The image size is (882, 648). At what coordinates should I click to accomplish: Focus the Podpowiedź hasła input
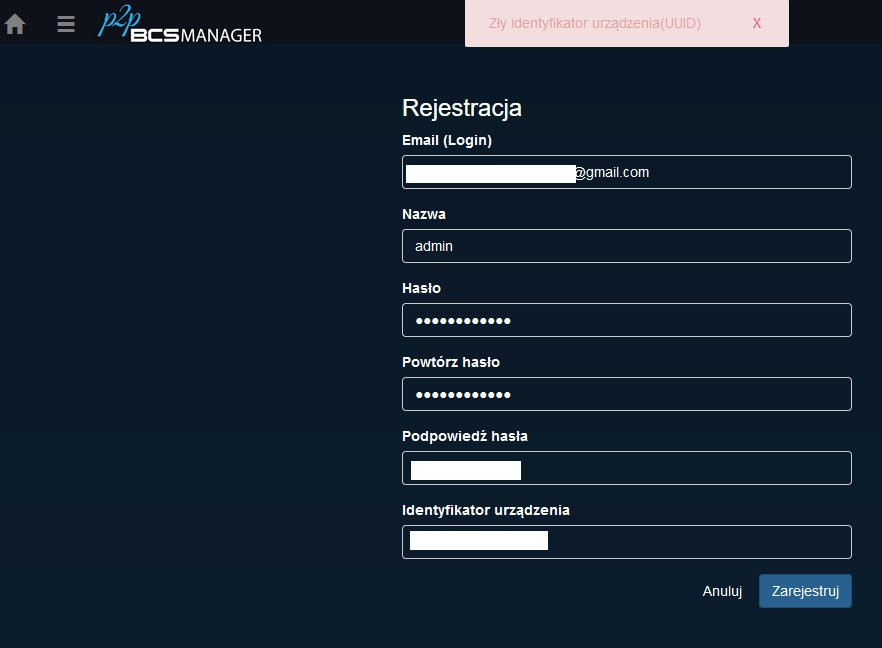pyautogui.click(x=627, y=468)
